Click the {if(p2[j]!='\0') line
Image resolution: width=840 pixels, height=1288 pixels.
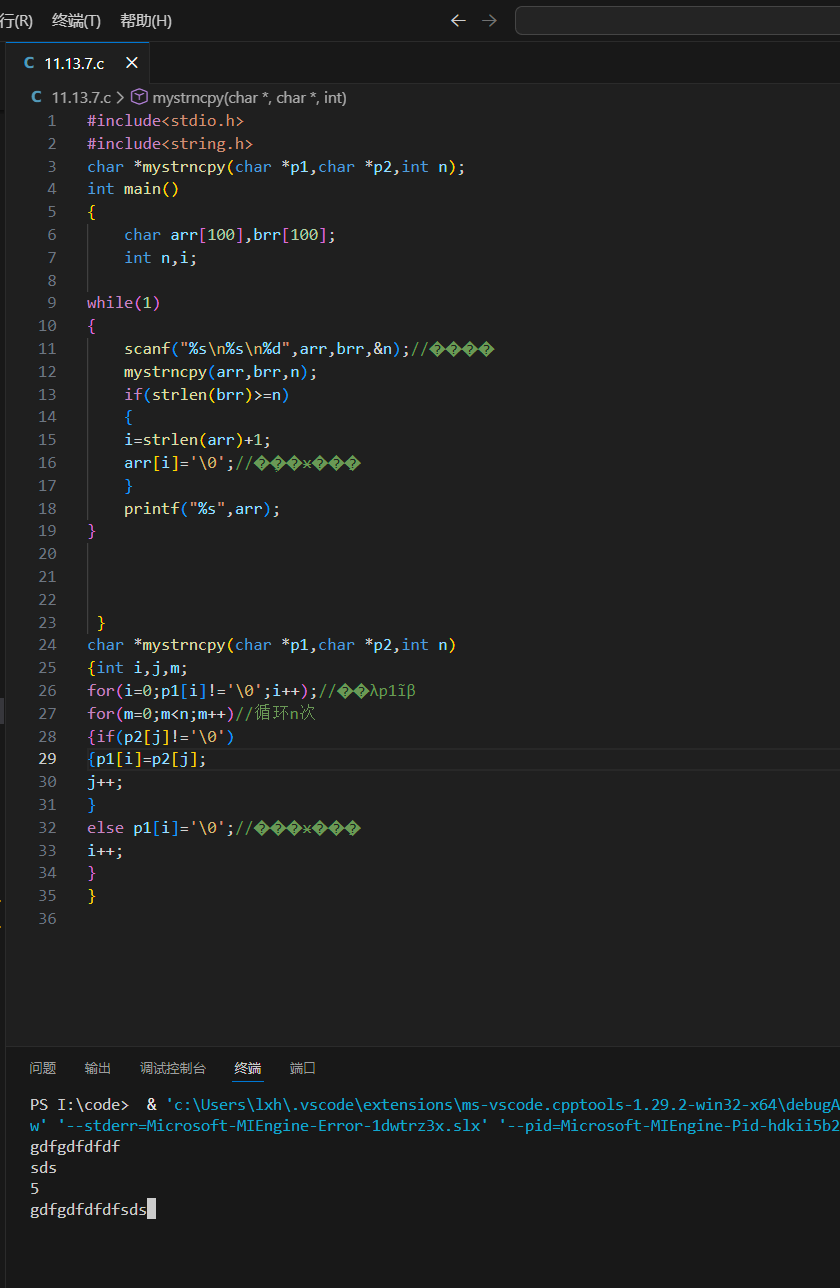(x=160, y=737)
